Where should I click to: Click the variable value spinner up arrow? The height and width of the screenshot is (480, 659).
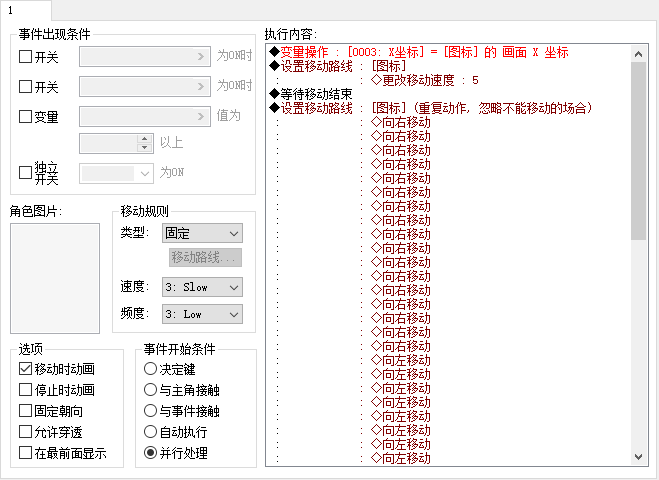point(145,139)
